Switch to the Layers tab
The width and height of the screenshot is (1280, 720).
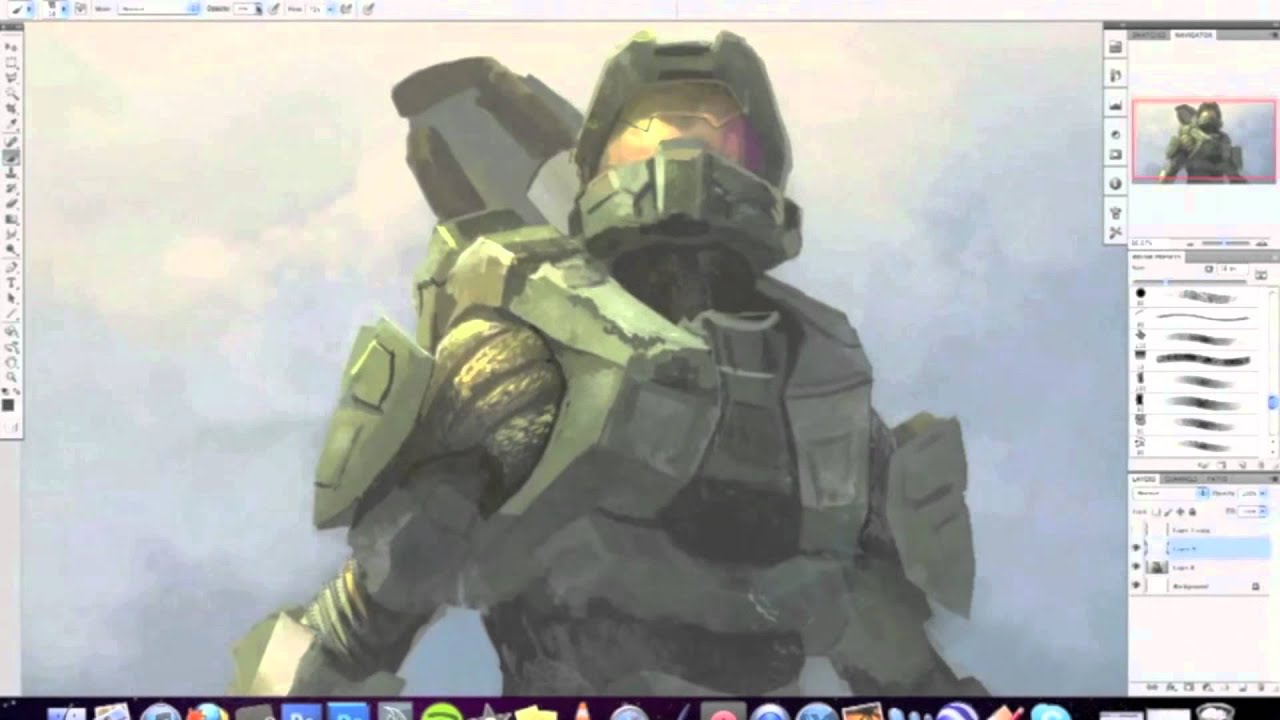[1145, 479]
